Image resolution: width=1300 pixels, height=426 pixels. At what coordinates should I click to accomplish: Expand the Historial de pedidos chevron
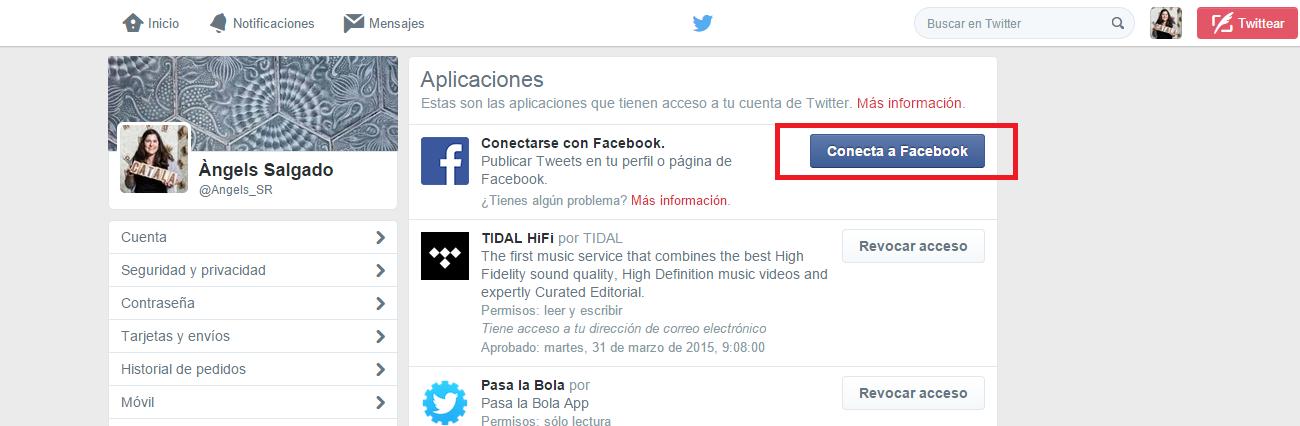(380, 369)
